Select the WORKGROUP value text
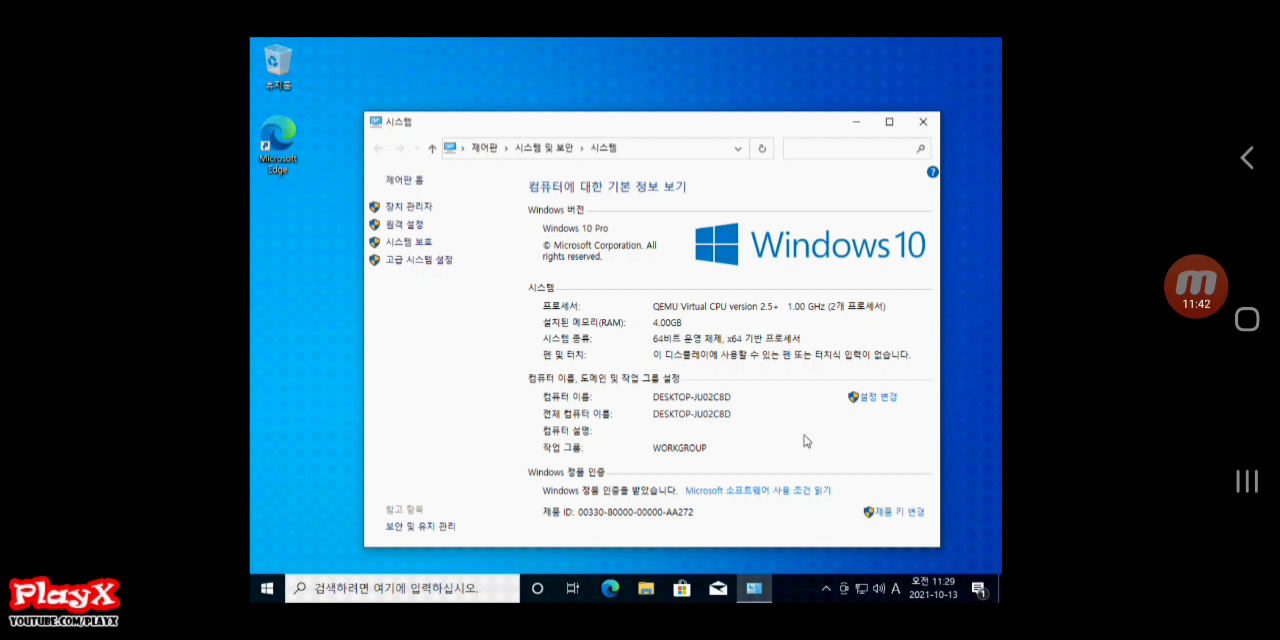1280x640 pixels. 680,448
